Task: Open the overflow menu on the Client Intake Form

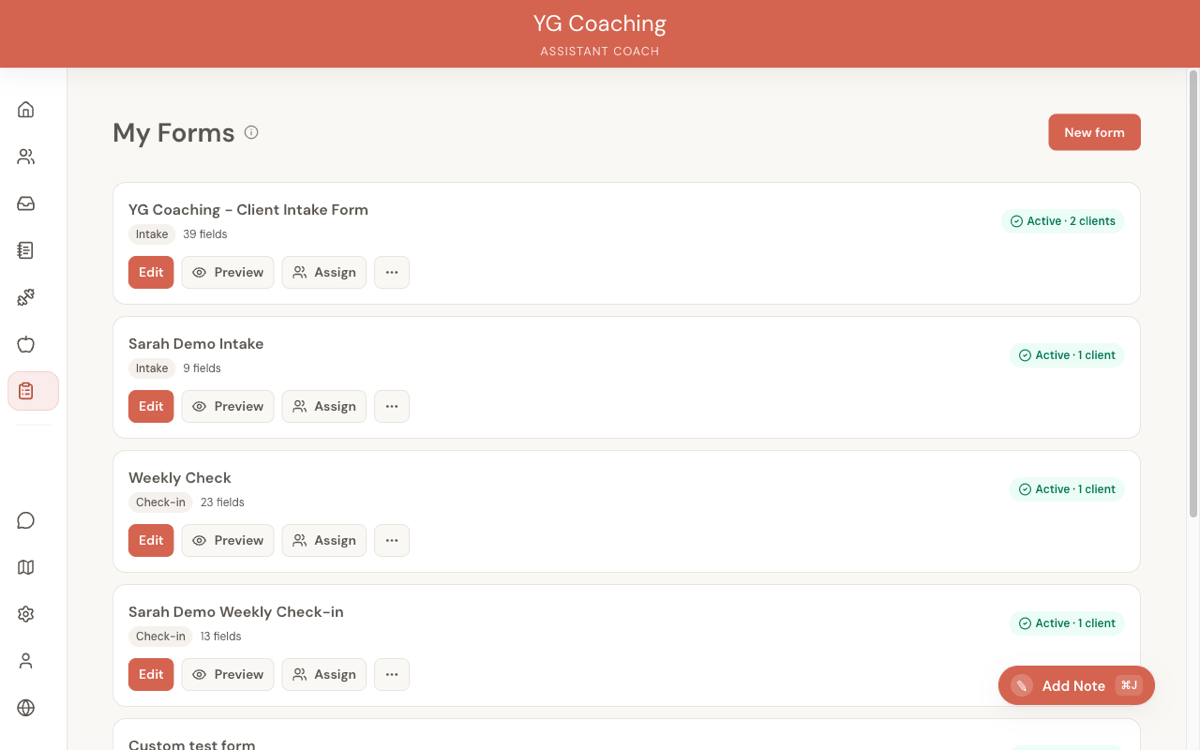Action: click(x=391, y=272)
